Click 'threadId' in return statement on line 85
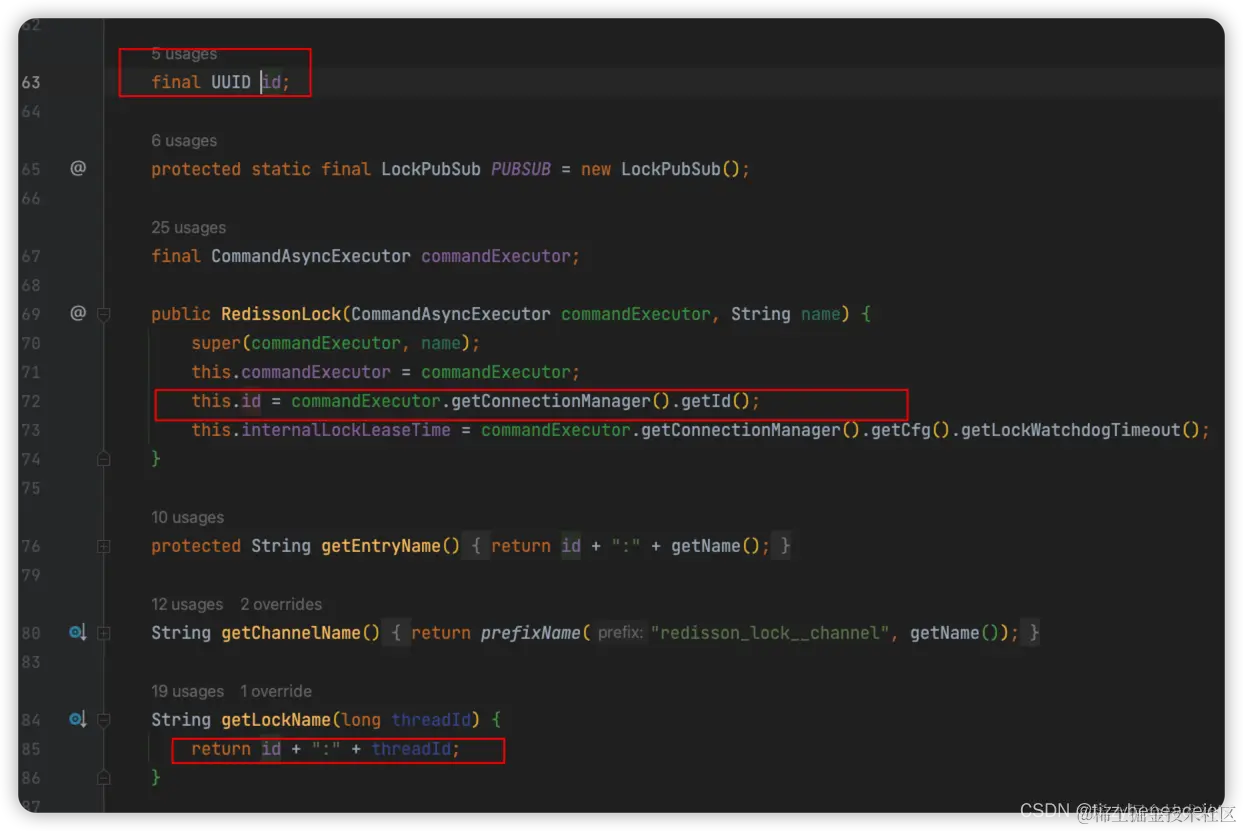This screenshot has height=831, width=1243. (x=411, y=749)
